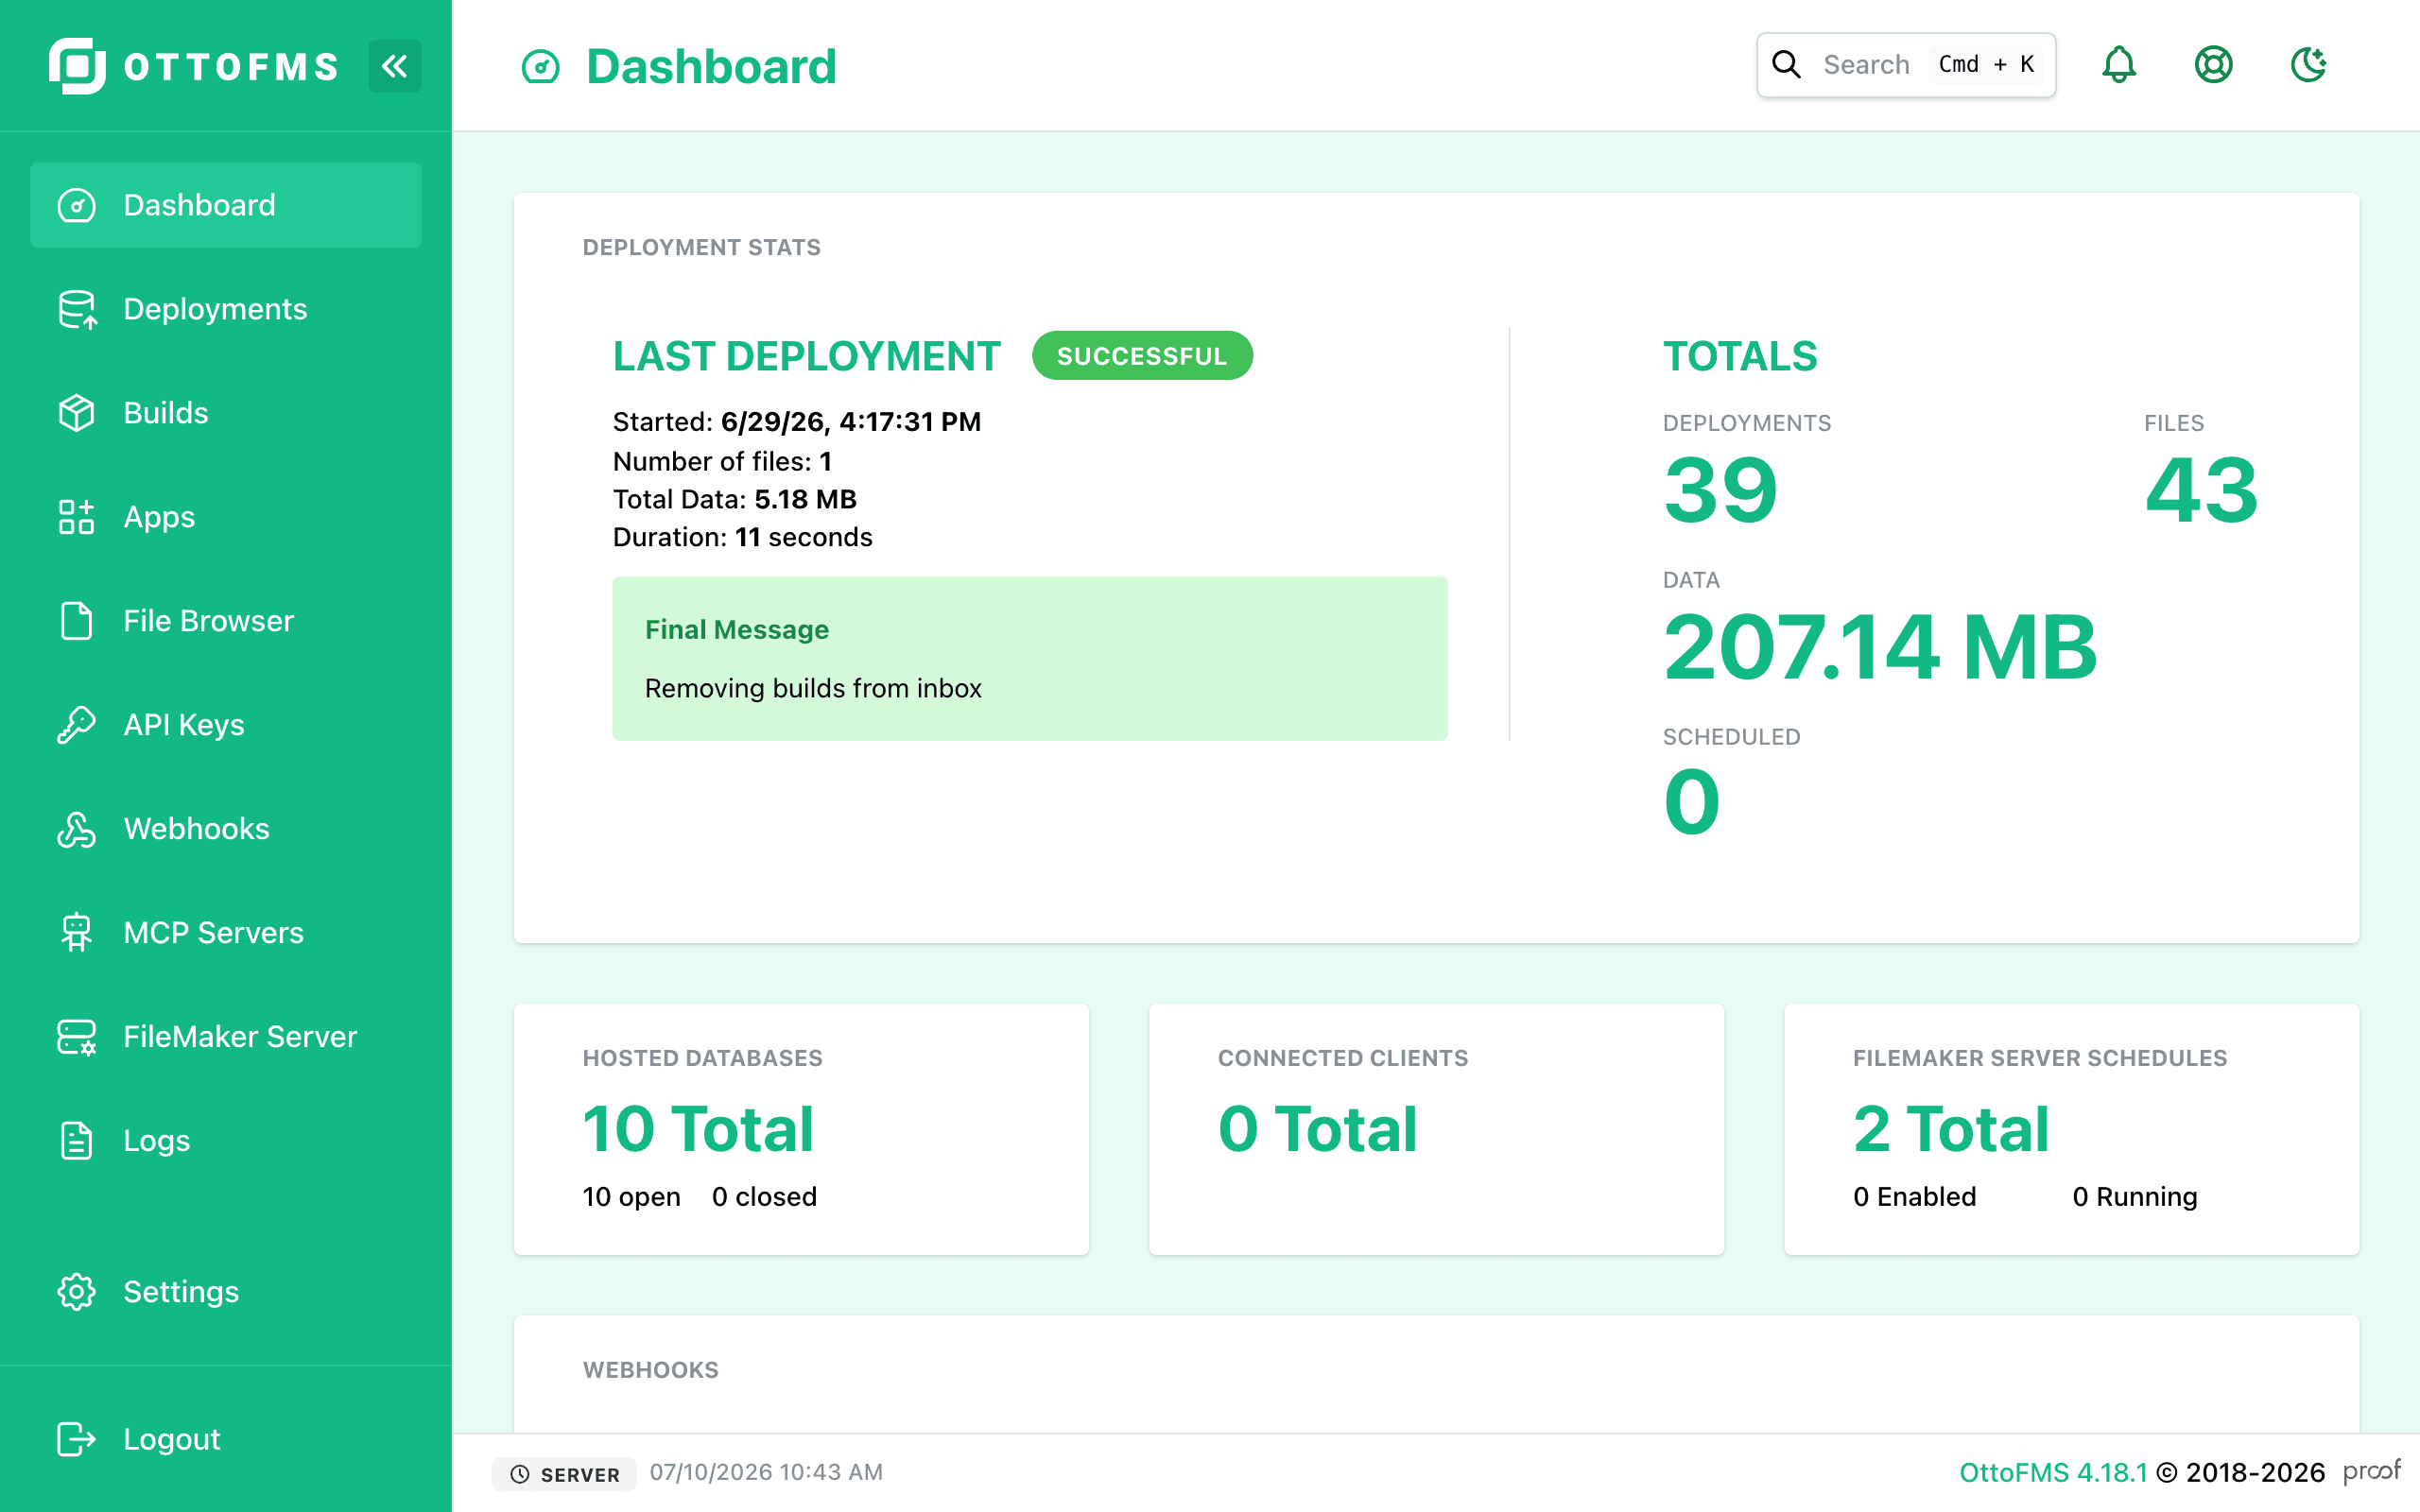Click '10 open' databases text
The height and width of the screenshot is (1512, 2420).
(x=632, y=1197)
